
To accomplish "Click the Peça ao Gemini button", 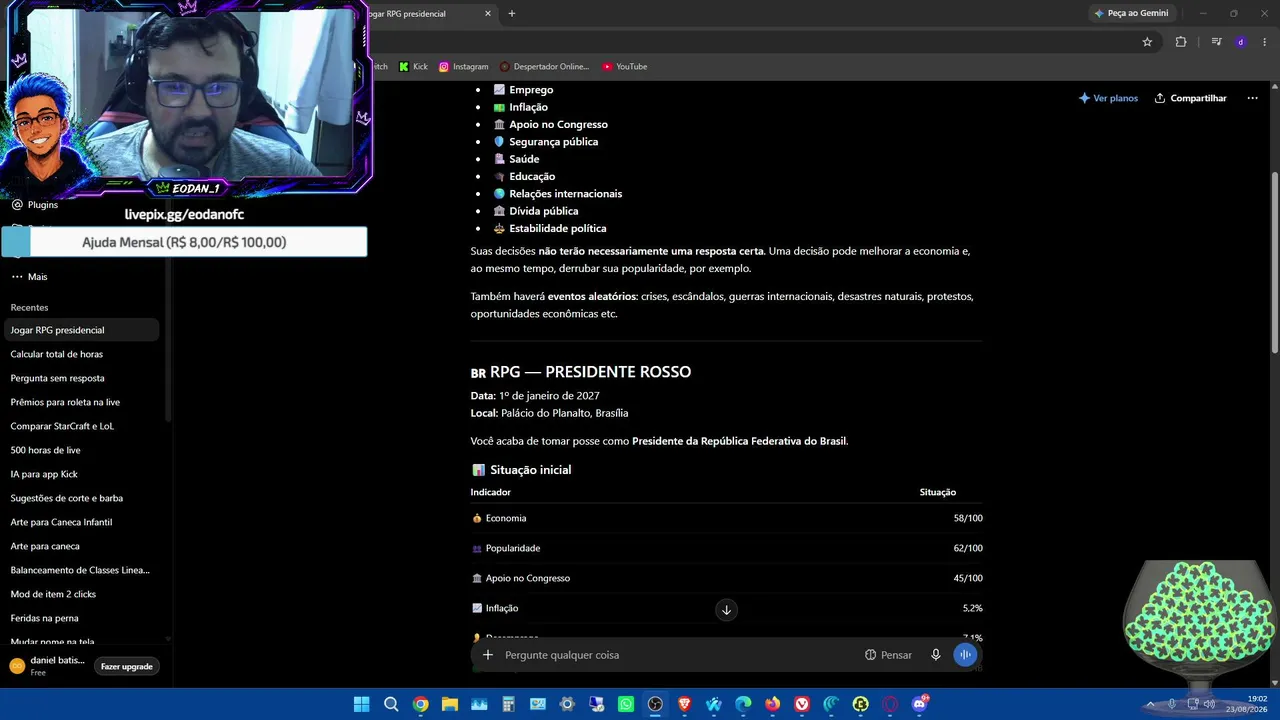I will [x=1132, y=13].
